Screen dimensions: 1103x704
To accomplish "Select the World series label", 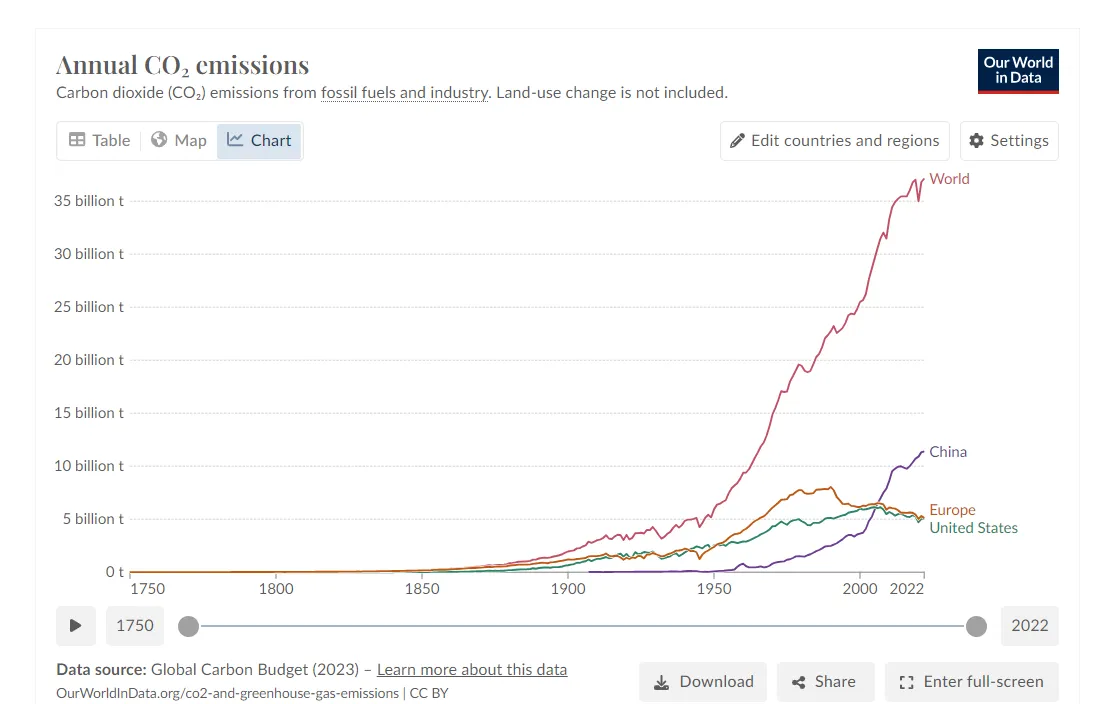I will [949, 179].
